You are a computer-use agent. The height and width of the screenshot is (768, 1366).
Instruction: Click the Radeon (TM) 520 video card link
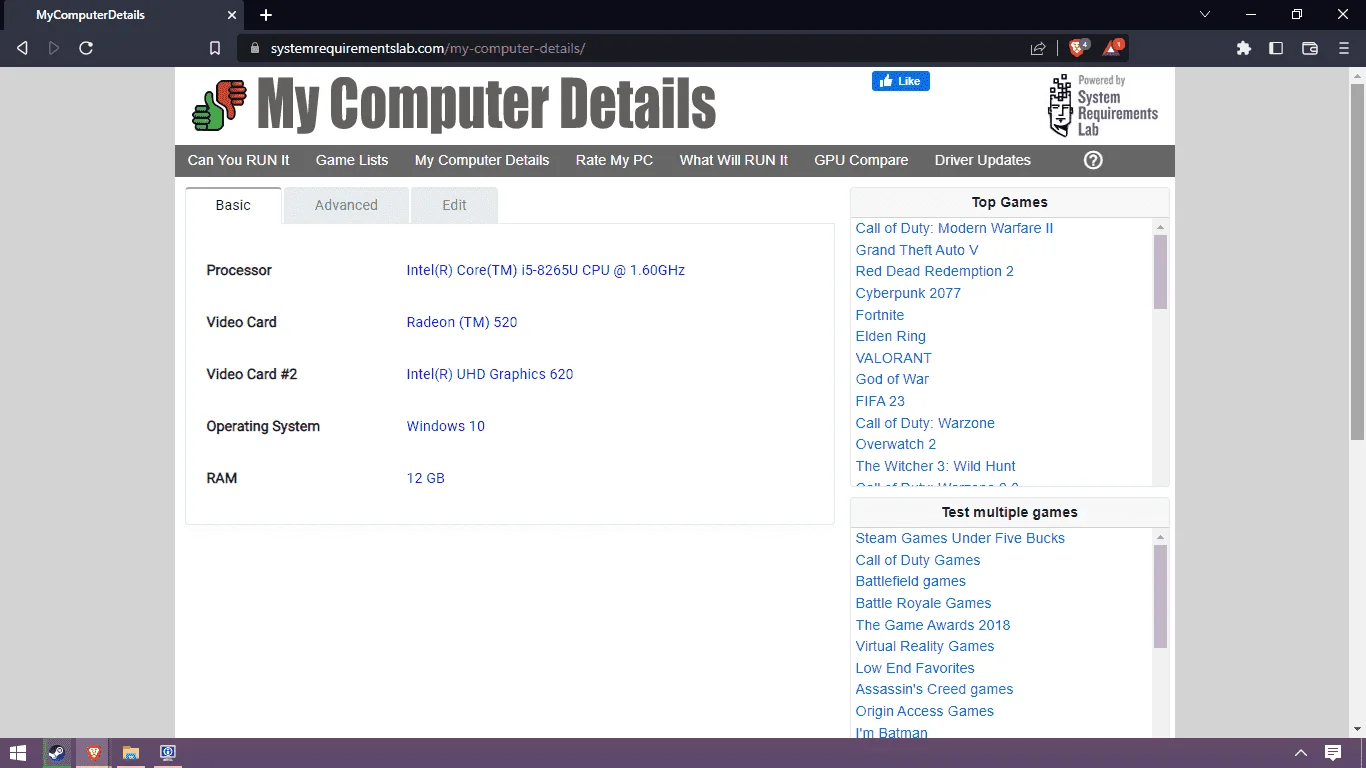462,322
